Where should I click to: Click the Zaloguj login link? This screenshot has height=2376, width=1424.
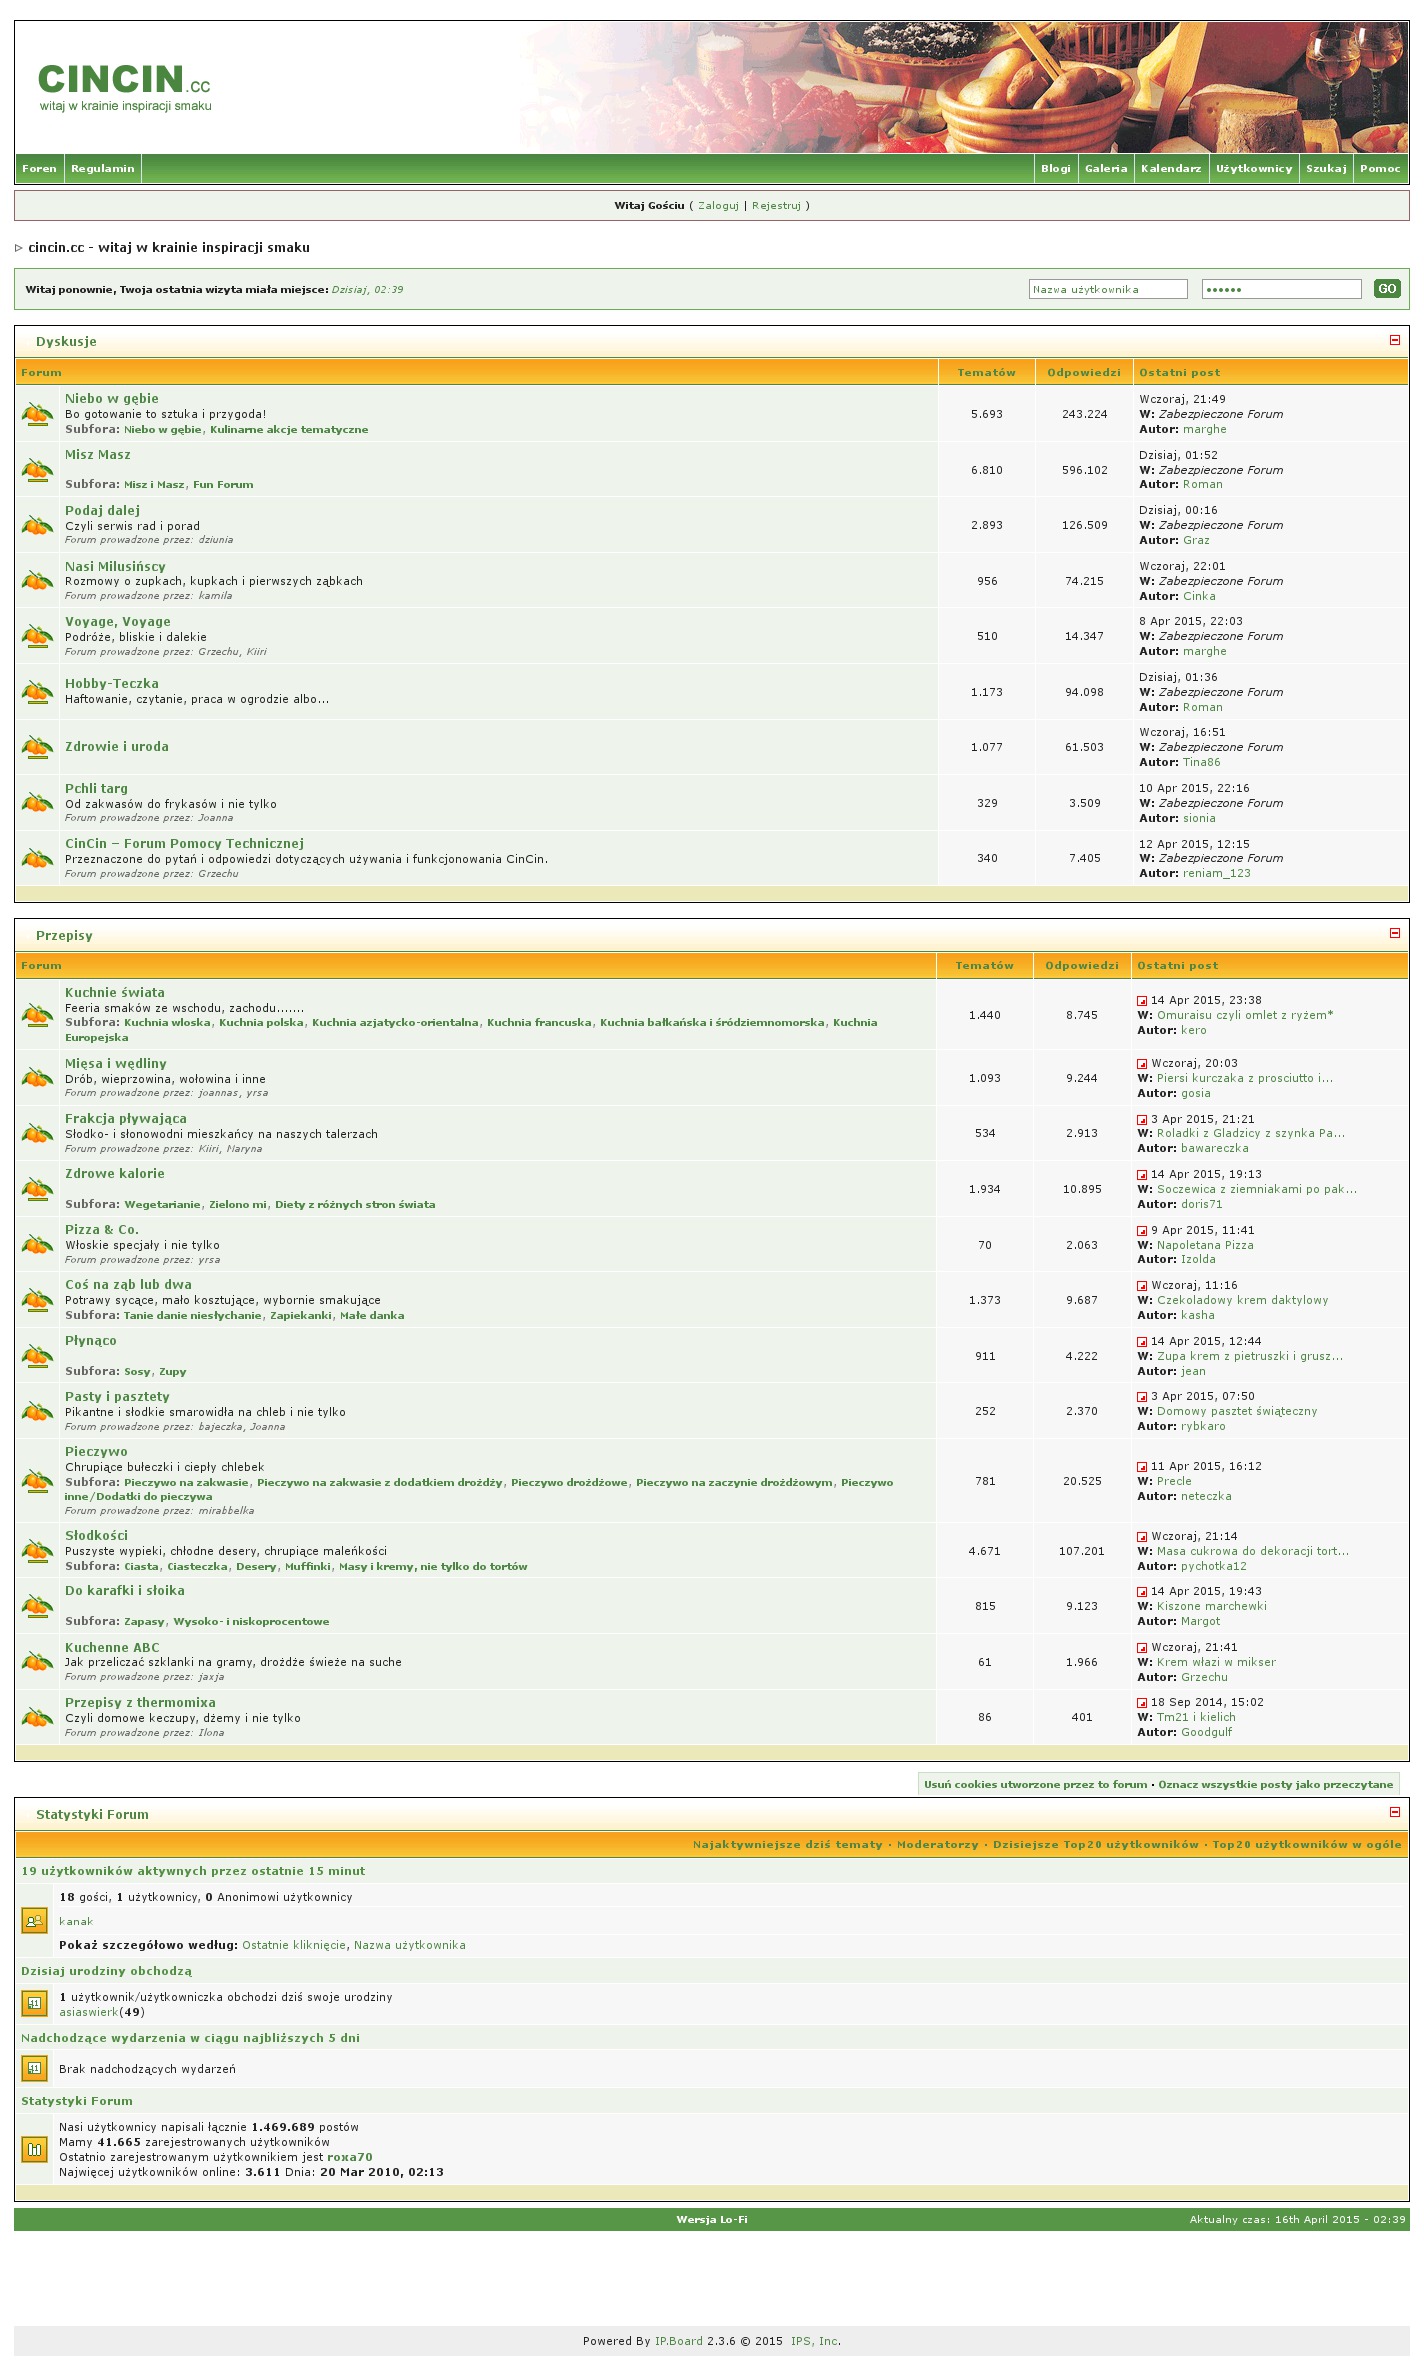click(718, 206)
